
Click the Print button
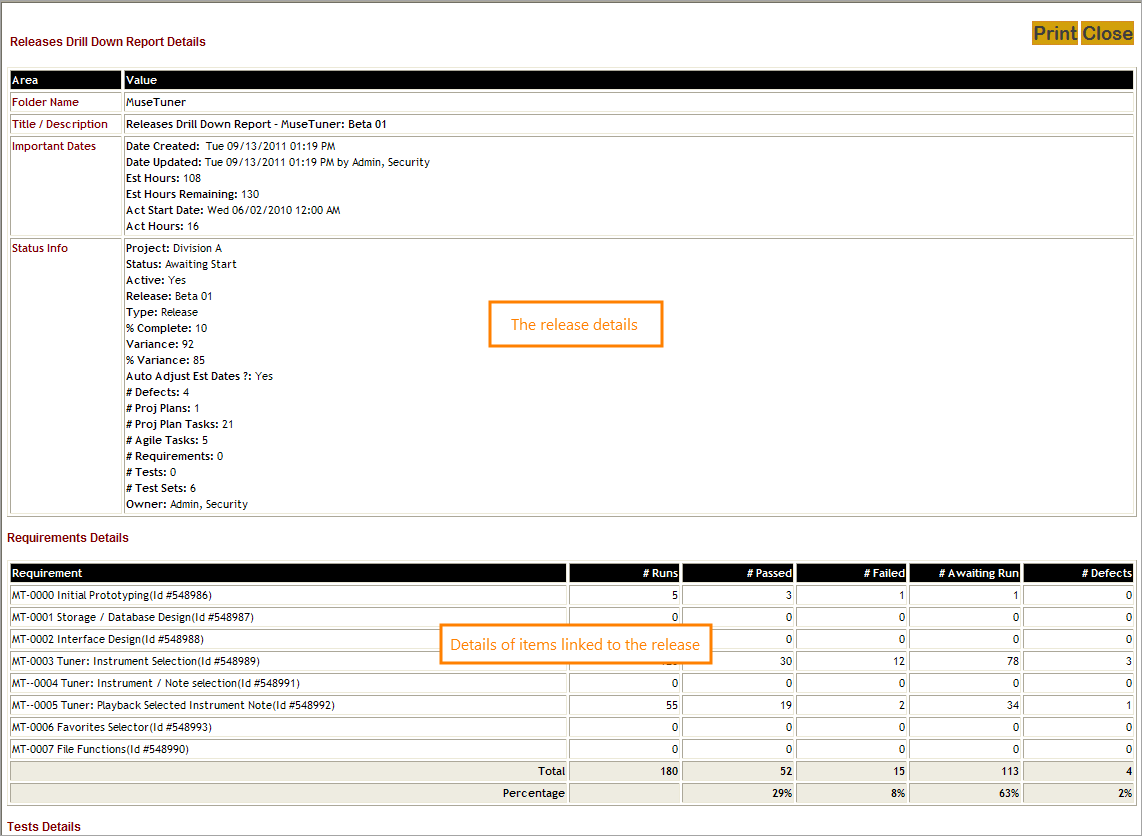pos(1055,34)
